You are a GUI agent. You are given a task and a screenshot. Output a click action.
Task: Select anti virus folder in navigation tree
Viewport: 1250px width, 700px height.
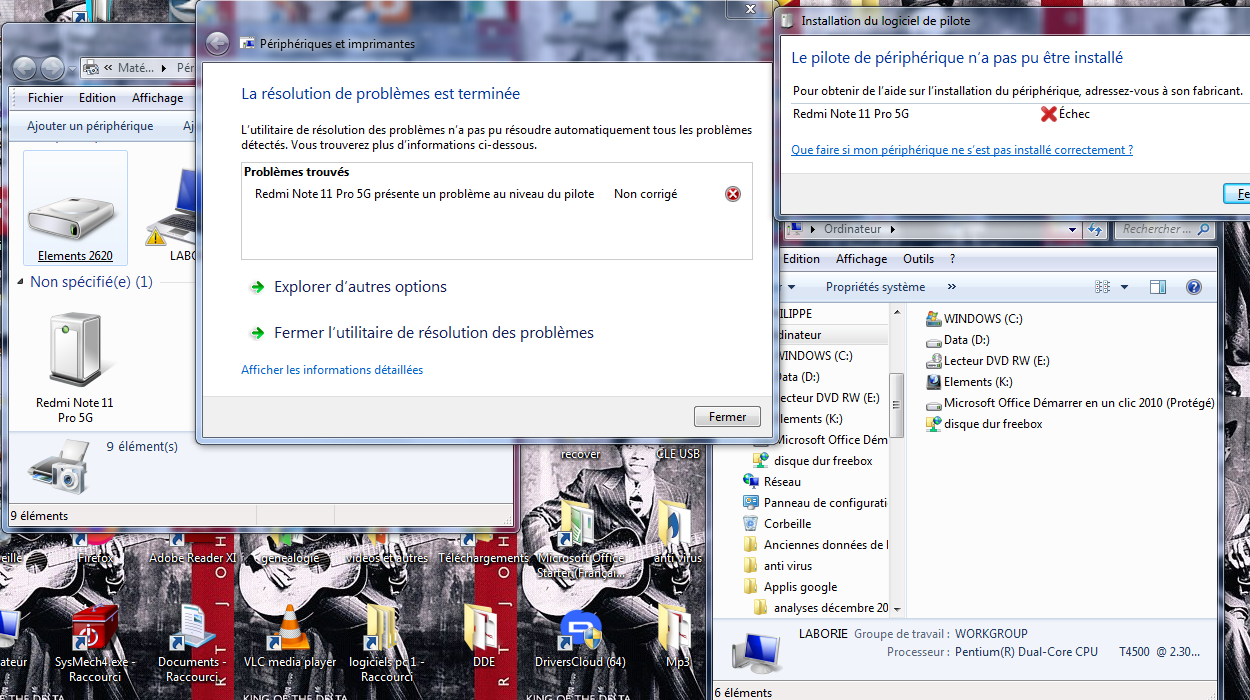(x=778, y=566)
